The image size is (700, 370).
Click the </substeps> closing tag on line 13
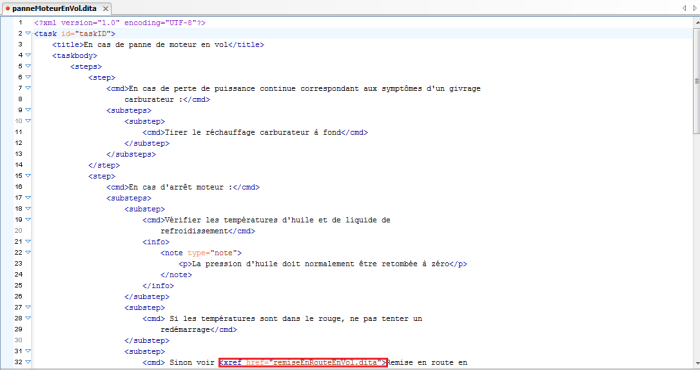click(x=131, y=154)
